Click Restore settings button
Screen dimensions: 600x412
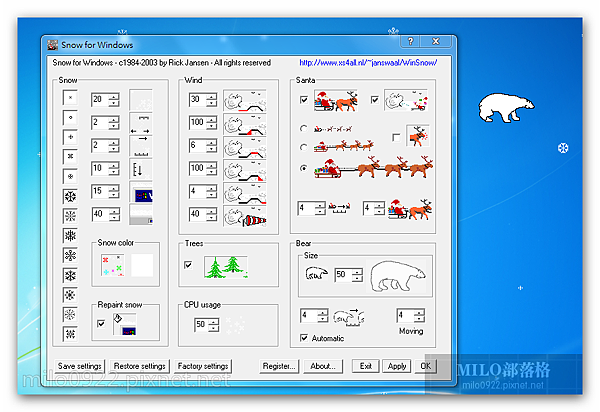coord(139,366)
